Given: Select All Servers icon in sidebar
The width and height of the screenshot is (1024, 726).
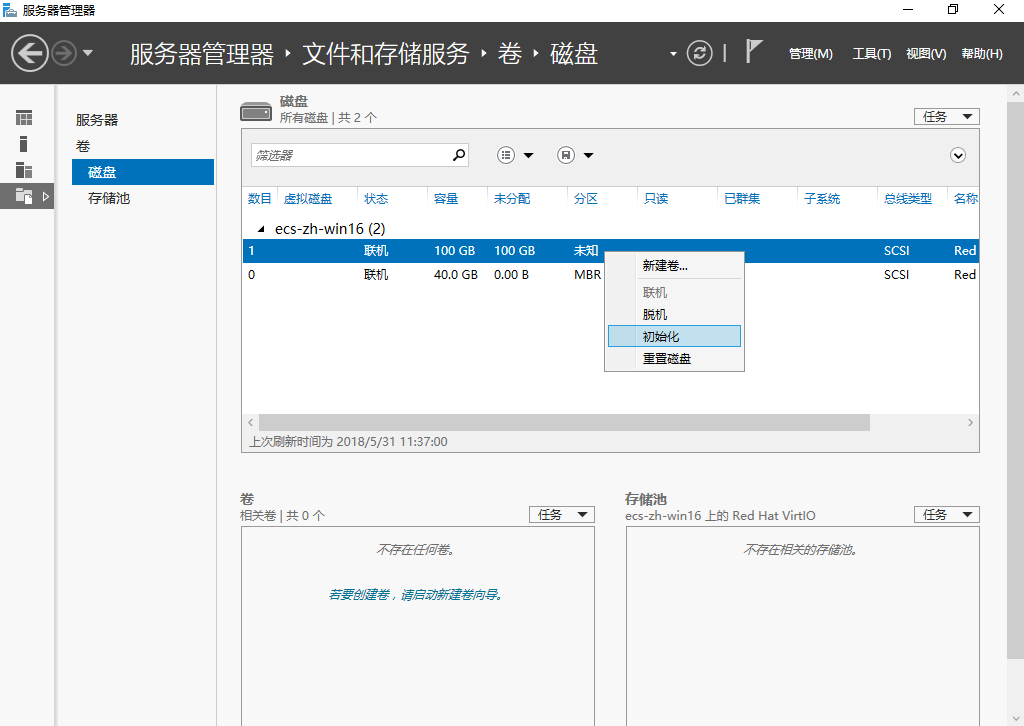Looking at the screenshot, I should click(x=24, y=170).
